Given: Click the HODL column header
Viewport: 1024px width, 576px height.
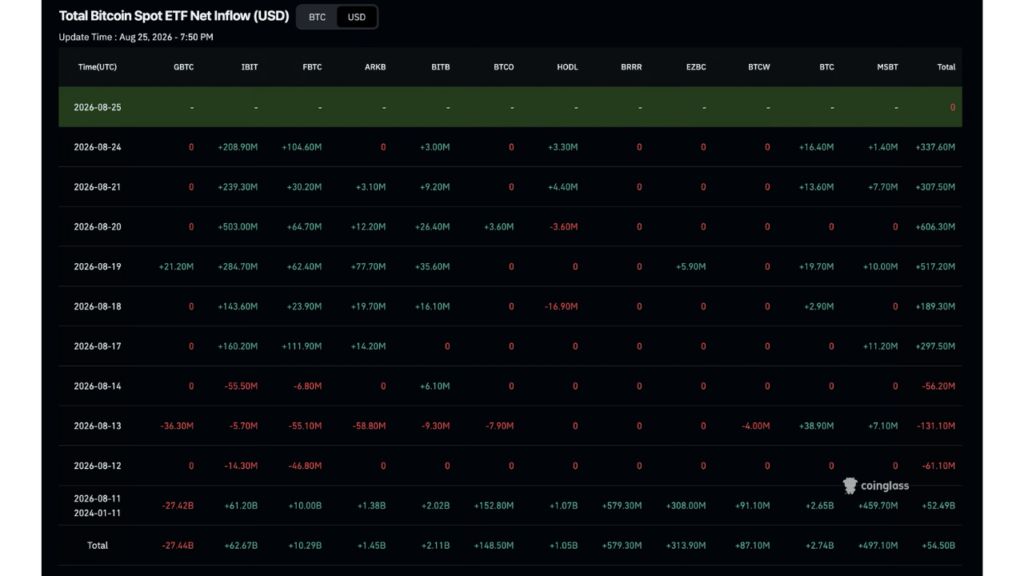Looking at the screenshot, I should pos(568,67).
